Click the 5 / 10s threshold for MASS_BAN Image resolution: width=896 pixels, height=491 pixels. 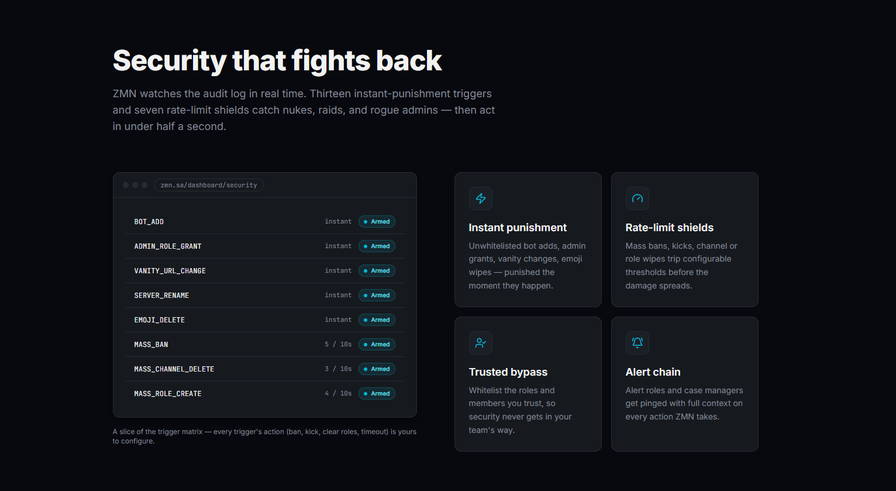(338, 345)
